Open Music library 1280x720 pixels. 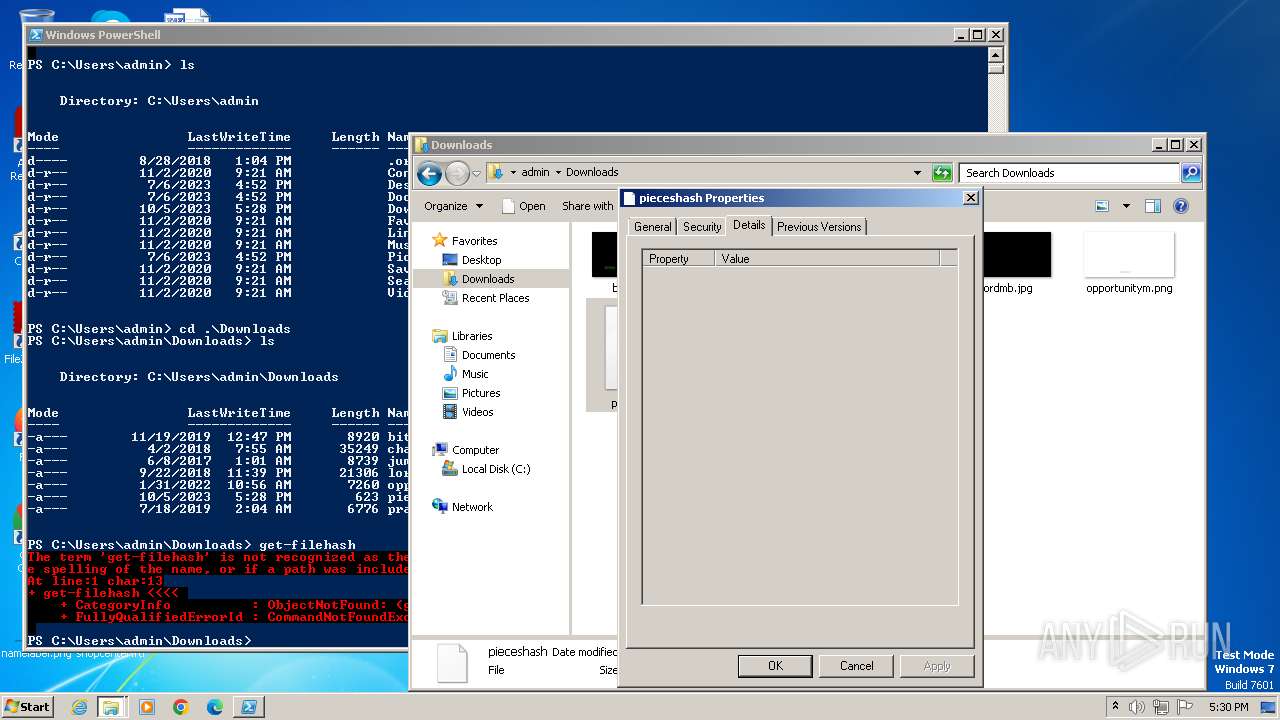click(475, 374)
